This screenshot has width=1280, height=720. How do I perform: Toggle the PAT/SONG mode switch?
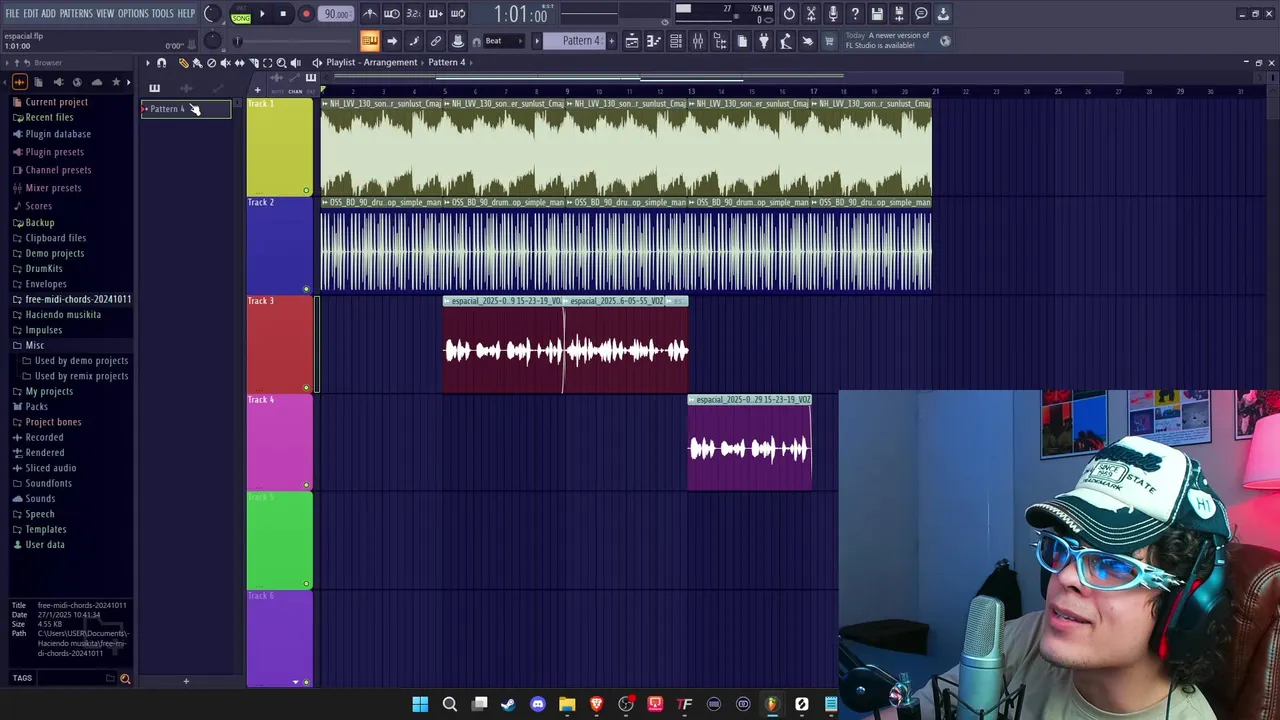[241, 14]
